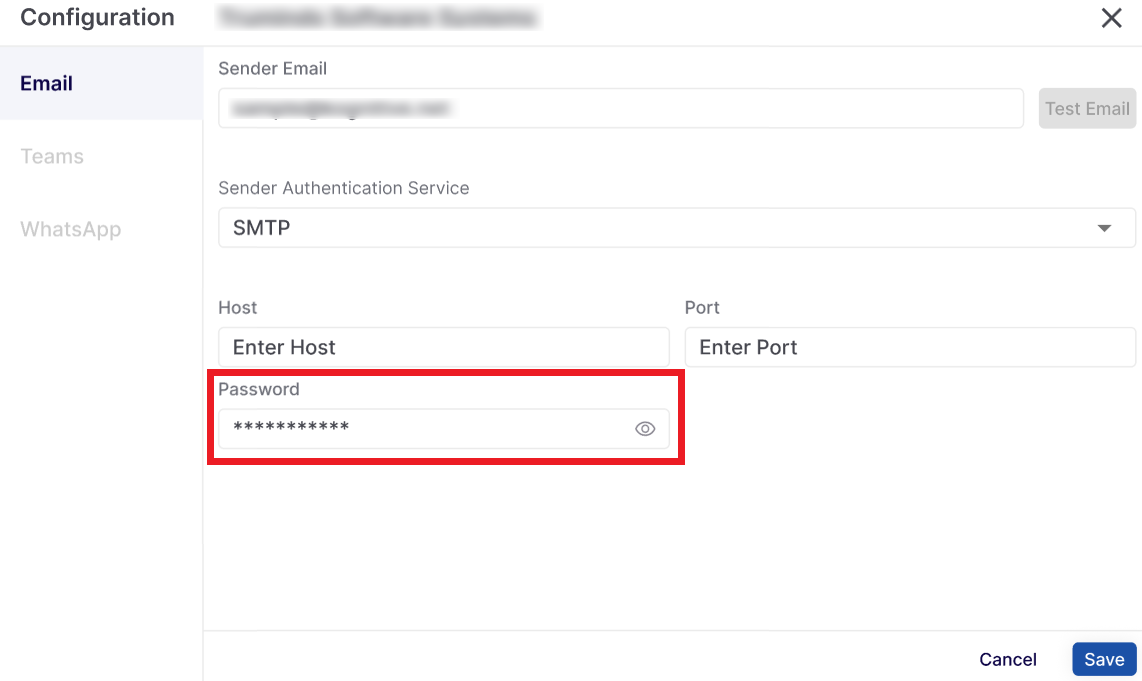Click the Port field label

pyautogui.click(x=702, y=307)
